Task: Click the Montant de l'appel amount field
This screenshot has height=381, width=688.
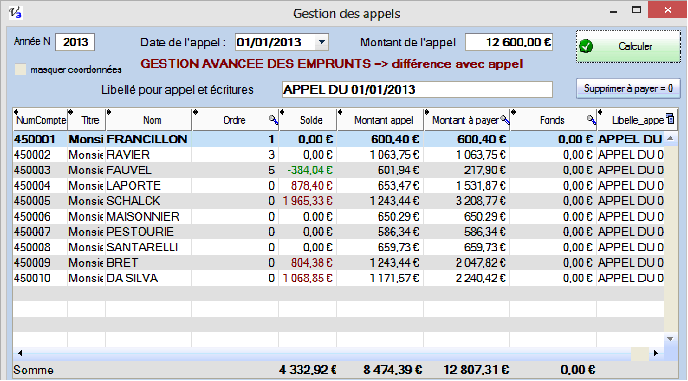Action: point(509,42)
